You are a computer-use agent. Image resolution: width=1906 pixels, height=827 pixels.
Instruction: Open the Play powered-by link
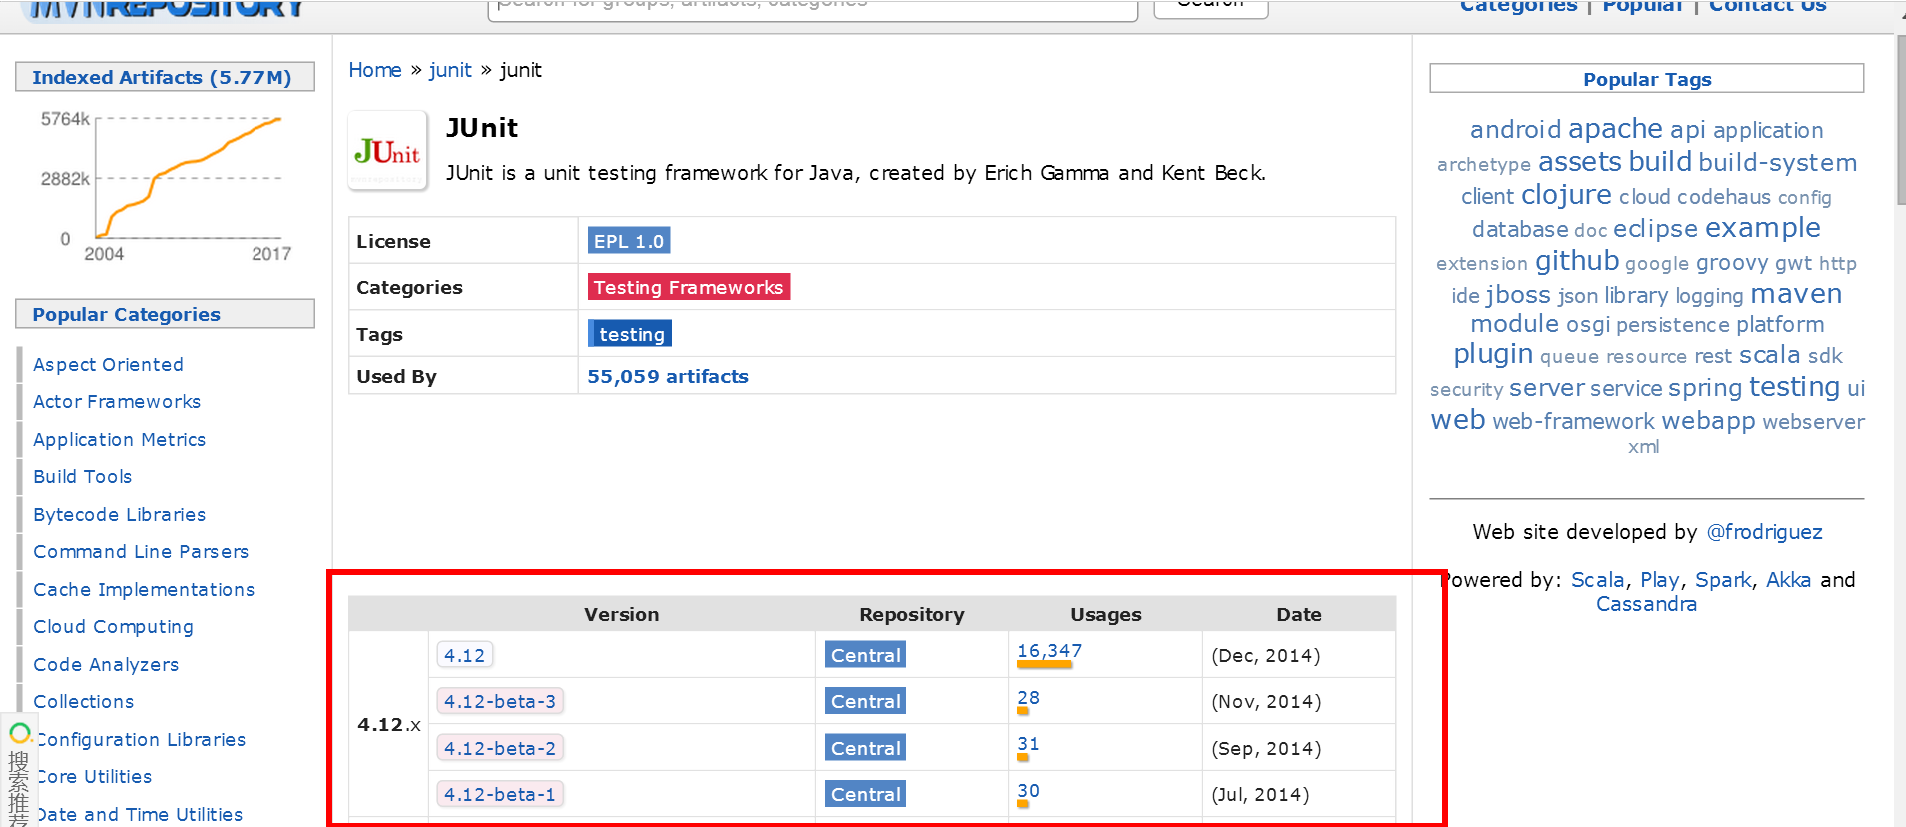click(x=1659, y=580)
